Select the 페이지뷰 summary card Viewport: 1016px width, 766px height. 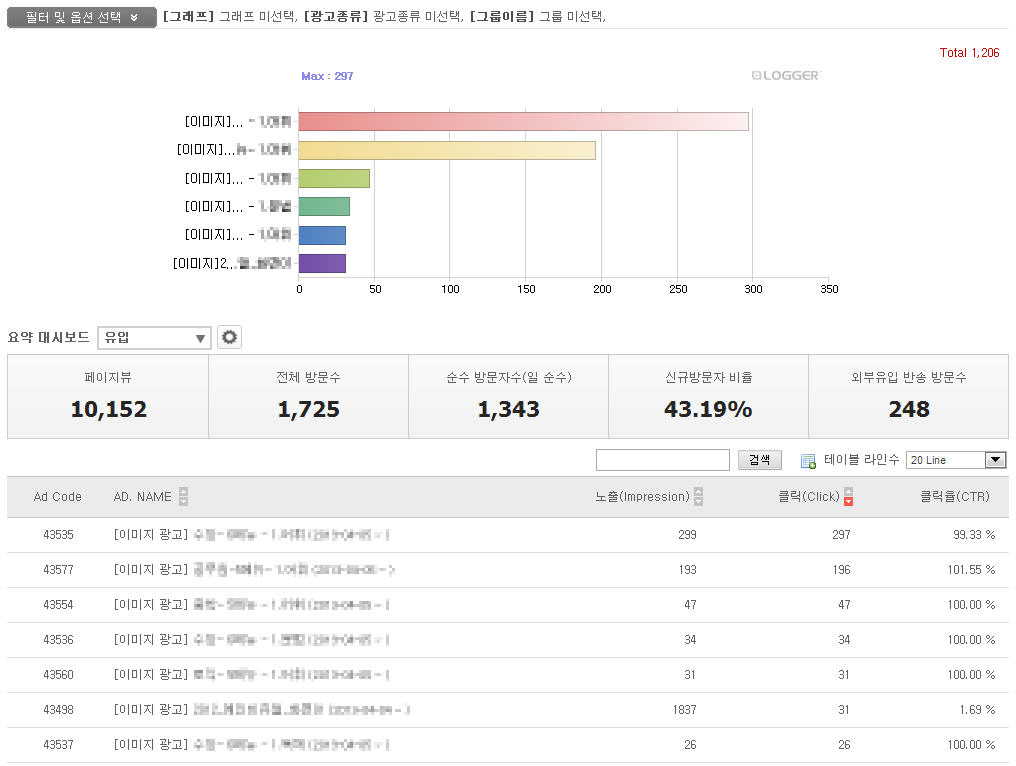click(108, 396)
